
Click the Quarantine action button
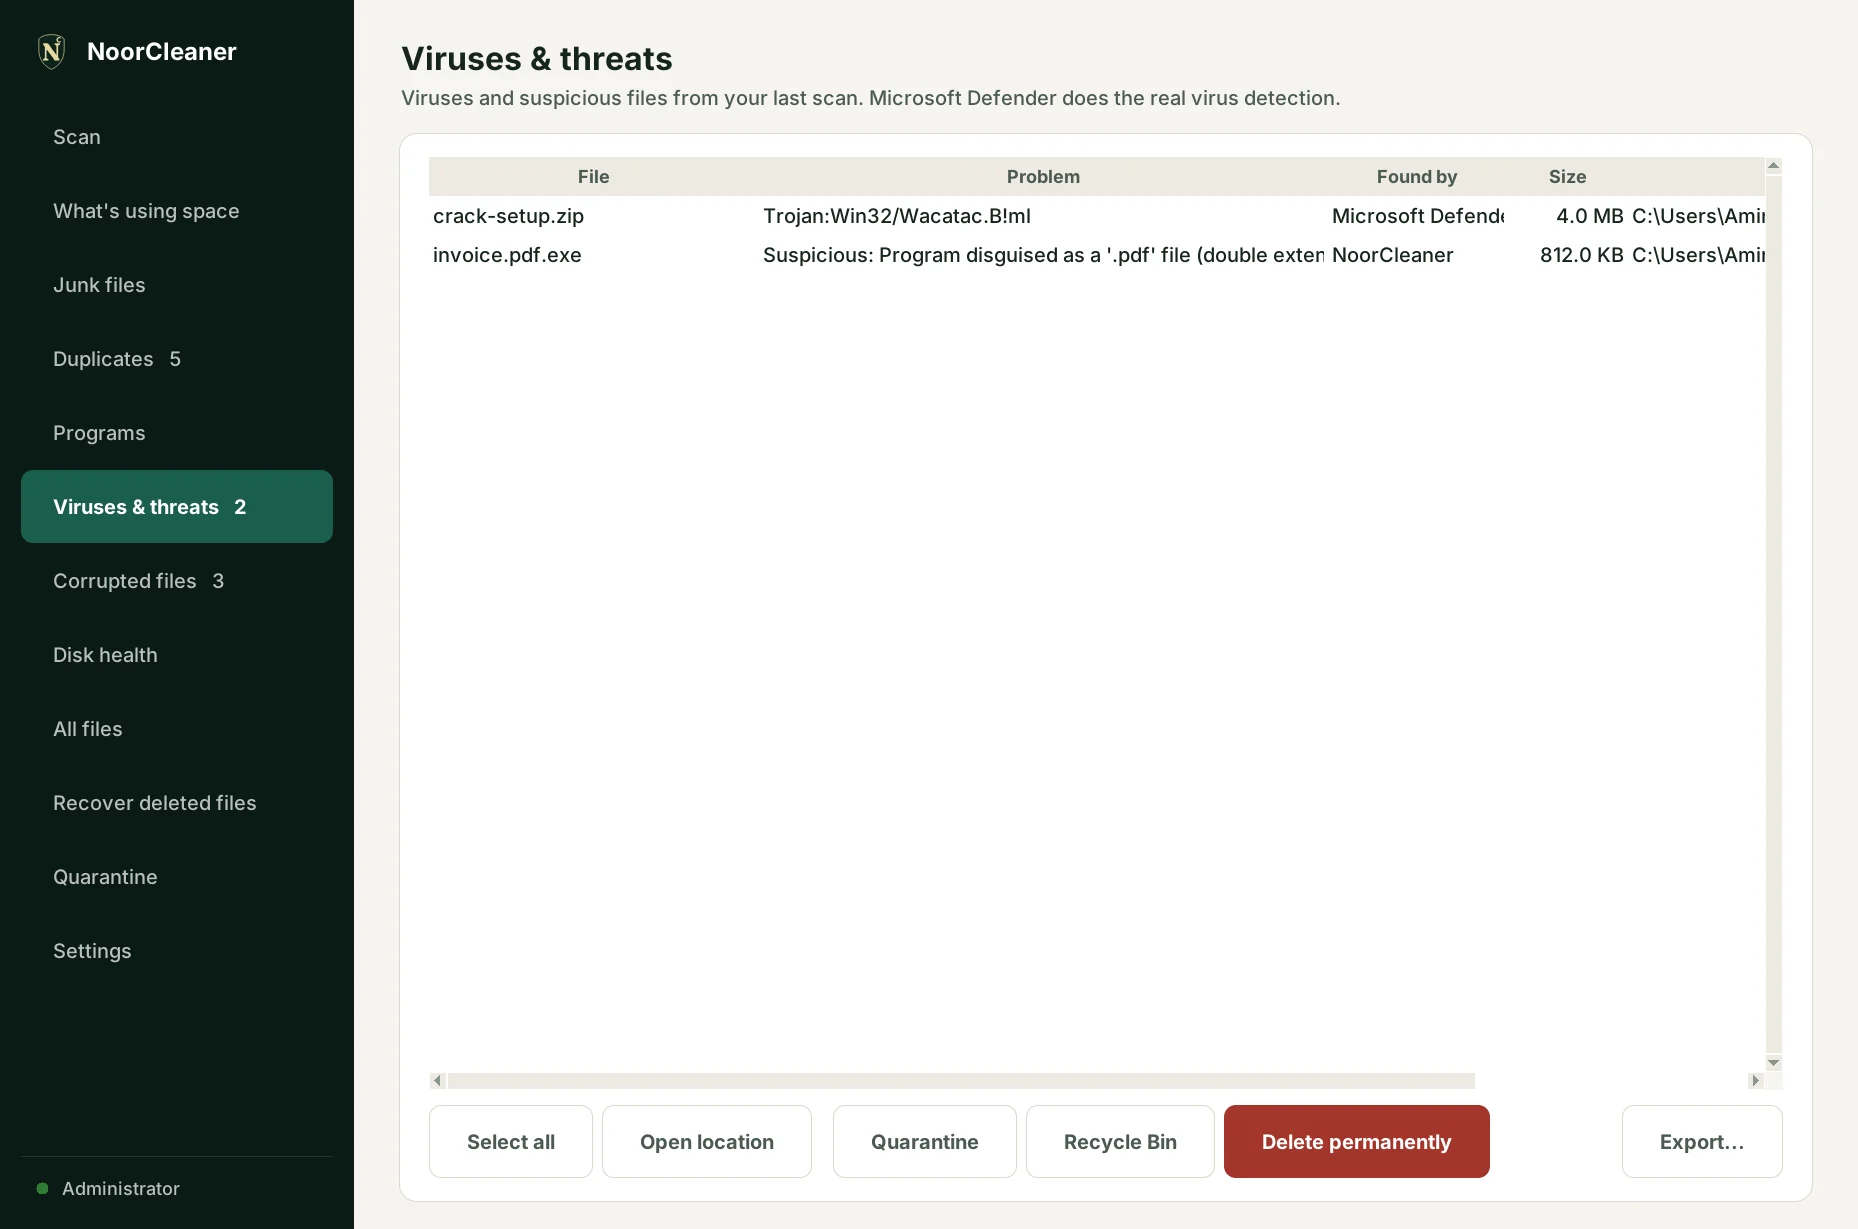tap(925, 1142)
